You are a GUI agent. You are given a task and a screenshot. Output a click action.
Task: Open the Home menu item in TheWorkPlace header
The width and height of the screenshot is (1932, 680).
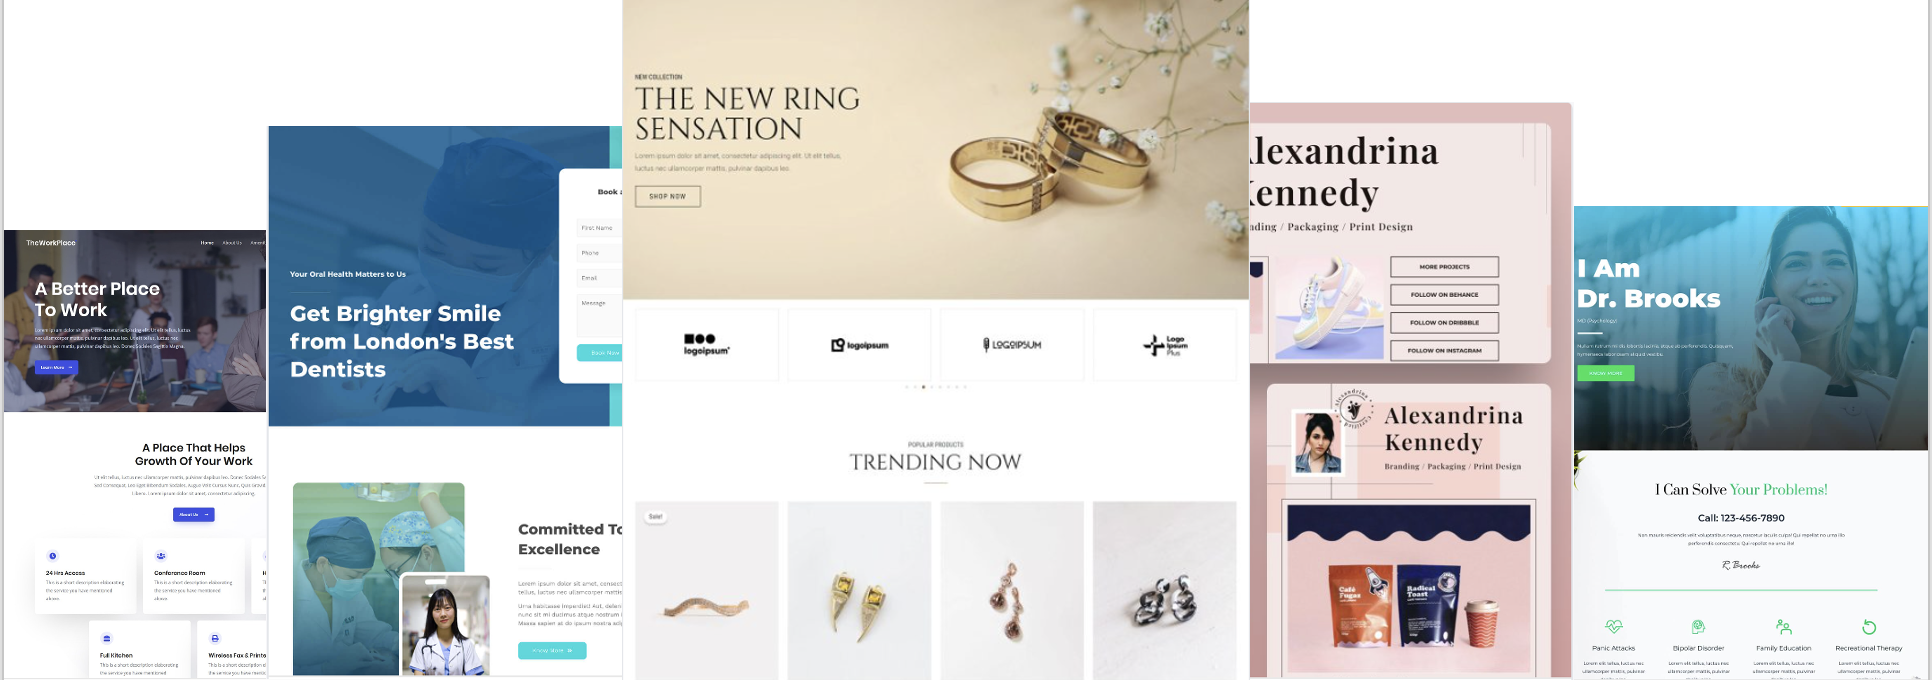coord(207,243)
